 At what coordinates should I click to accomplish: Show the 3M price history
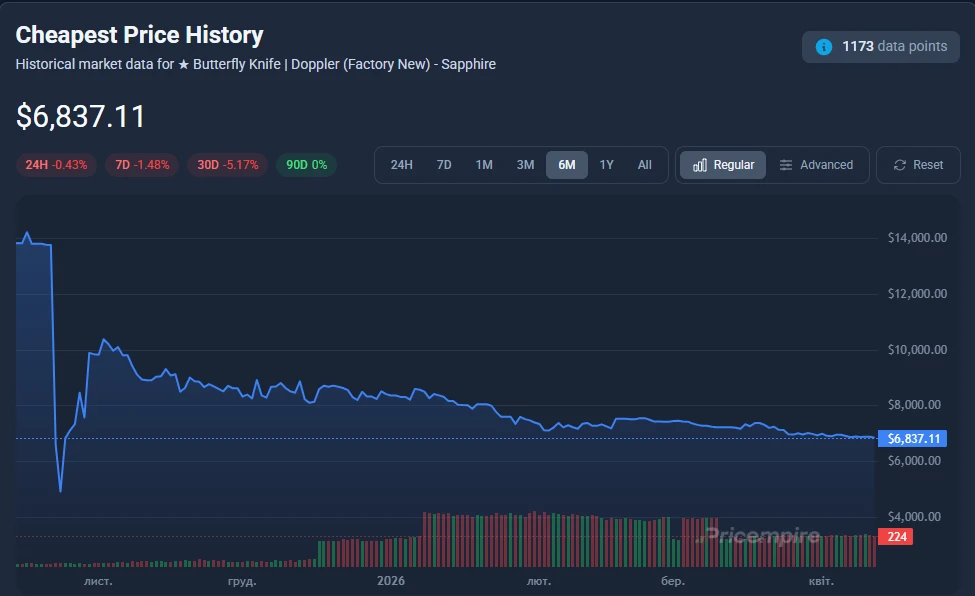[525, 165]
